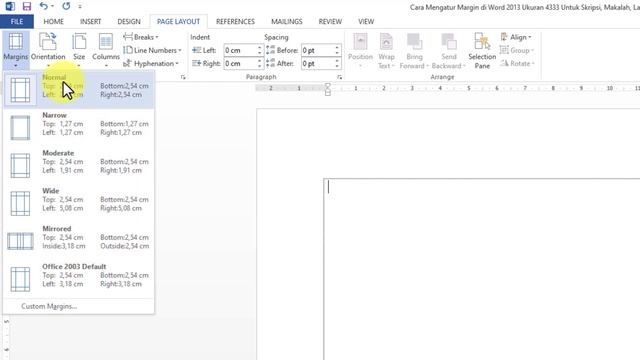Switch to the MAILINGS tab
Image resolution: width=640 pixels, height=360 pixels.
287,22
